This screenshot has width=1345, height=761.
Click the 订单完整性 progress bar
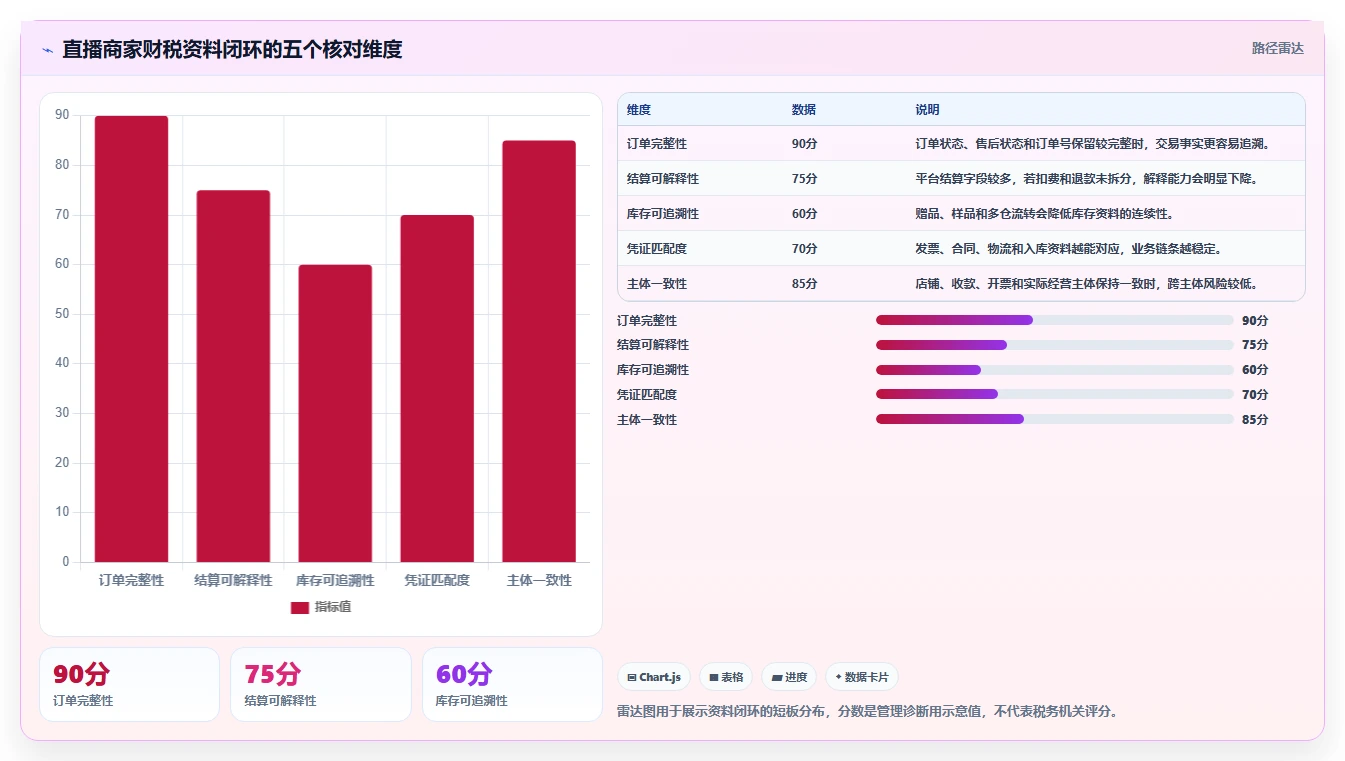coord(1055,320)
